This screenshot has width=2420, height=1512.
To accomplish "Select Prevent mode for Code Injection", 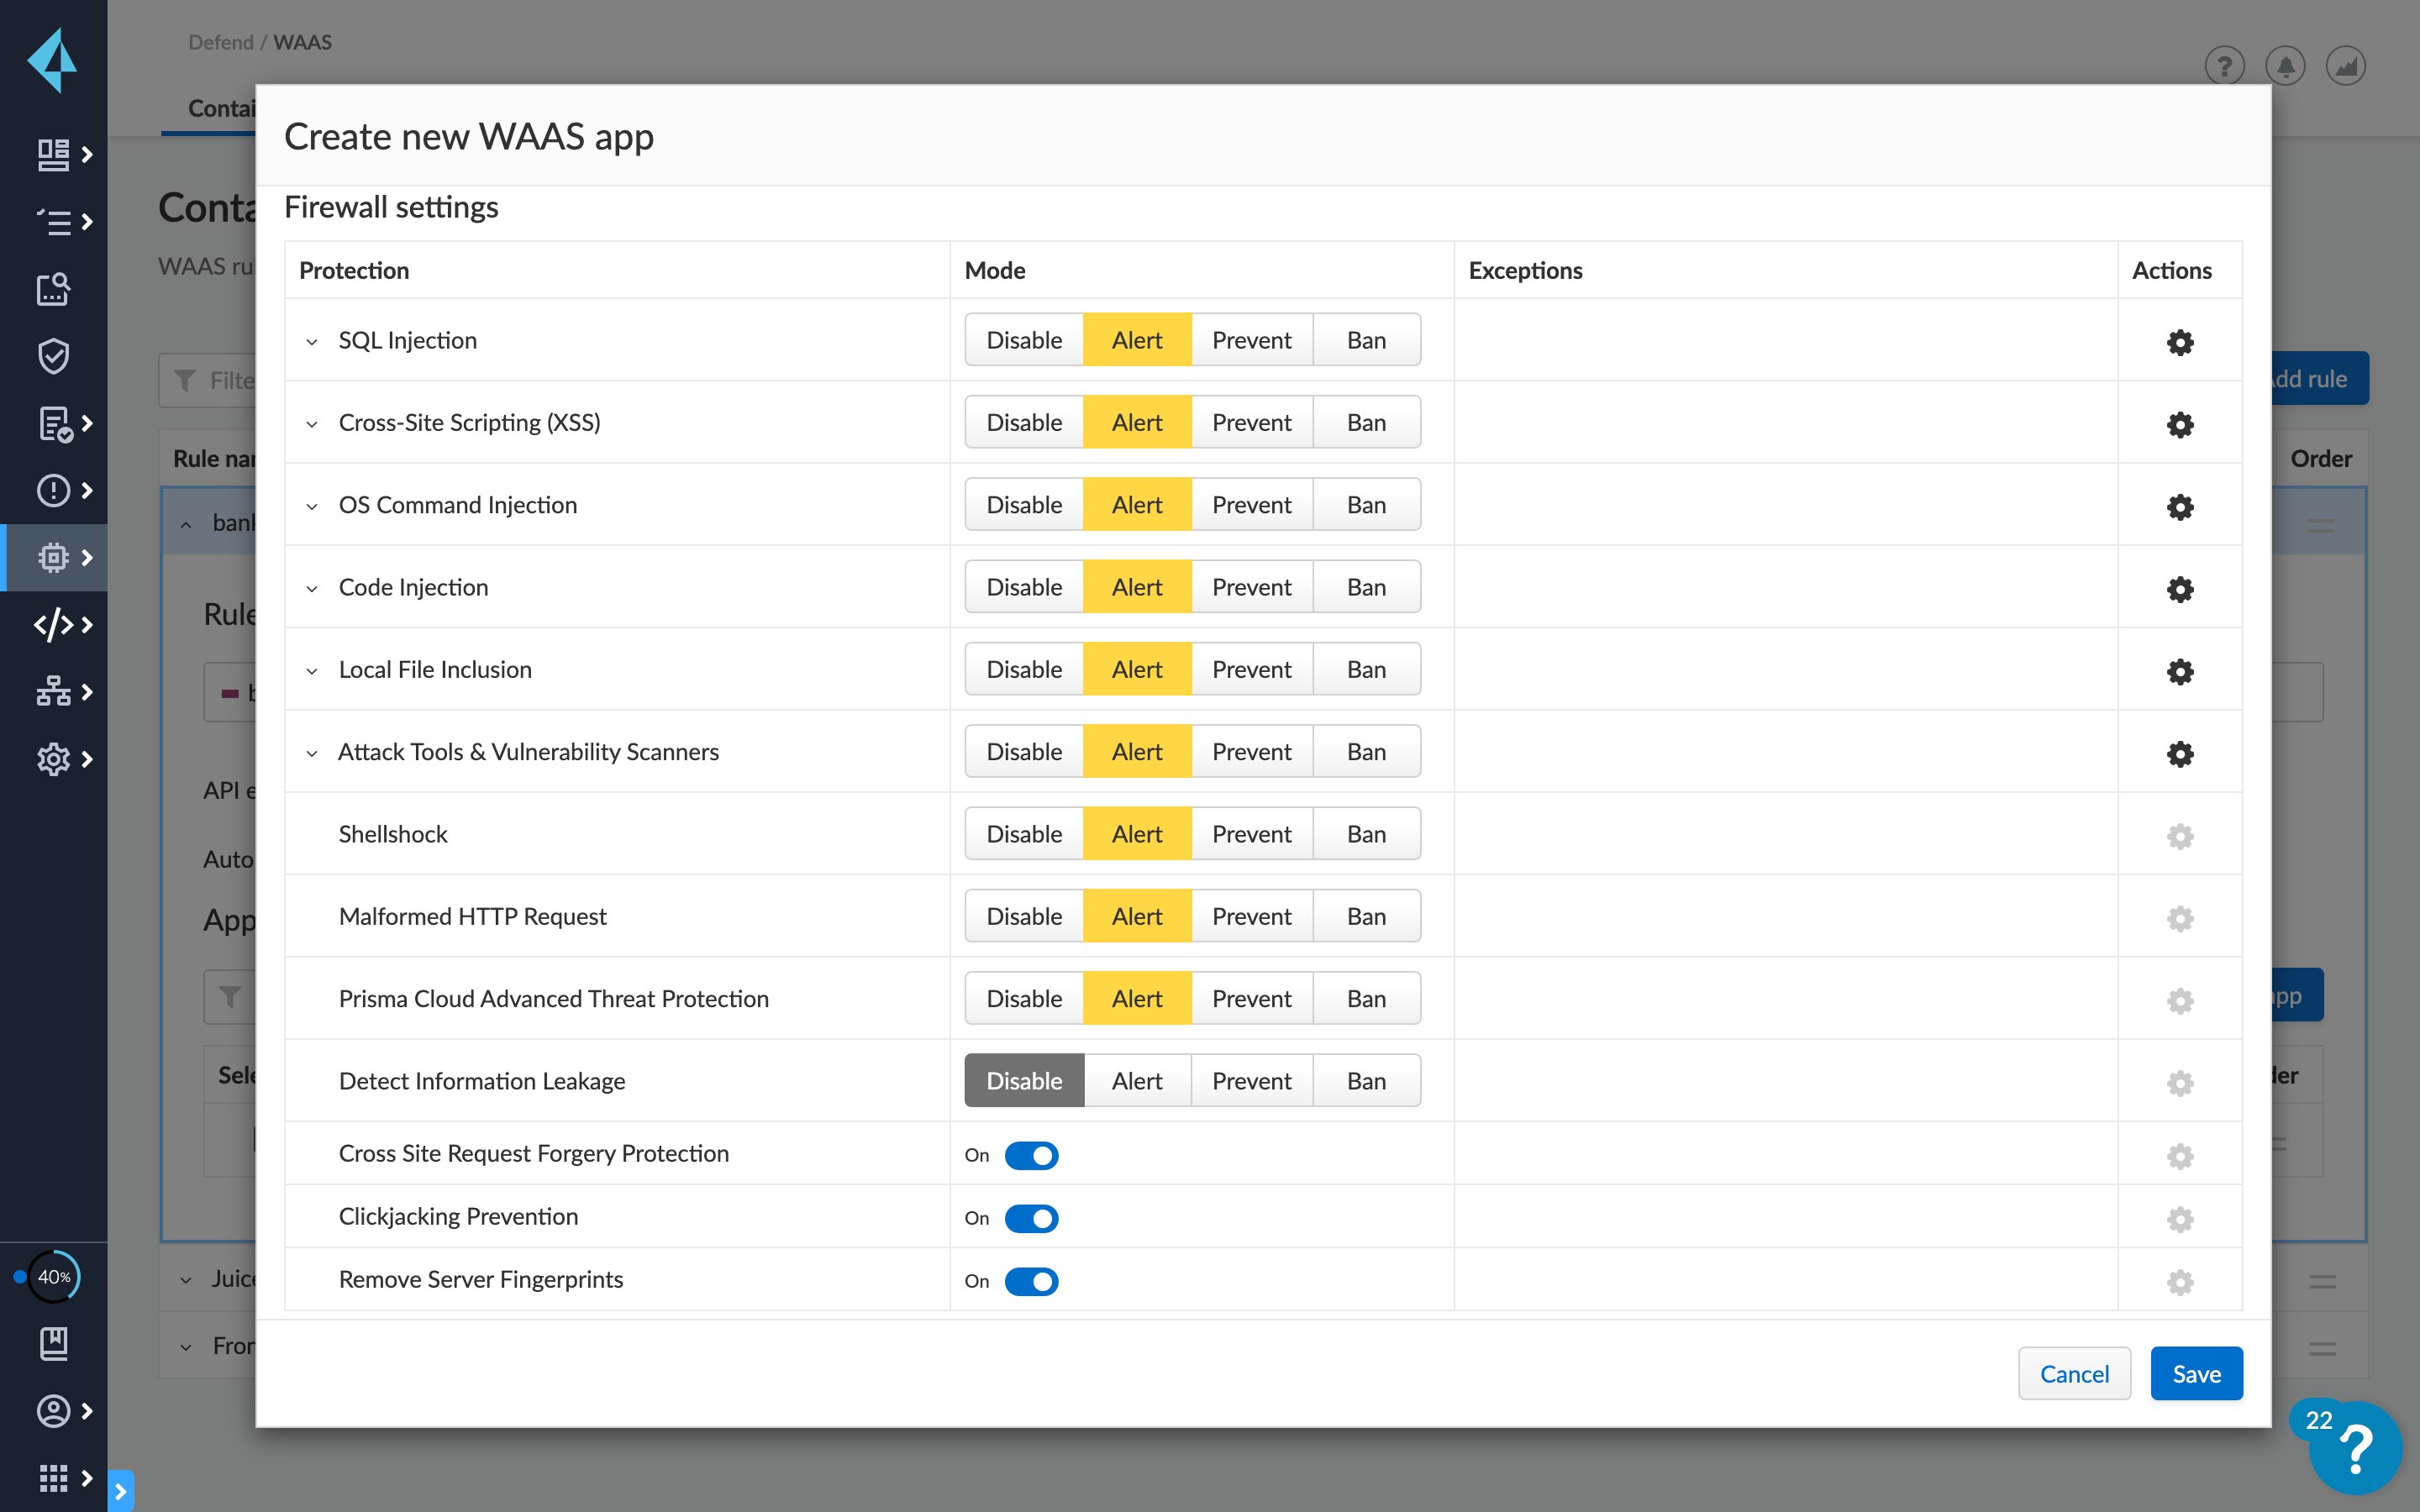I will 1251,587.
